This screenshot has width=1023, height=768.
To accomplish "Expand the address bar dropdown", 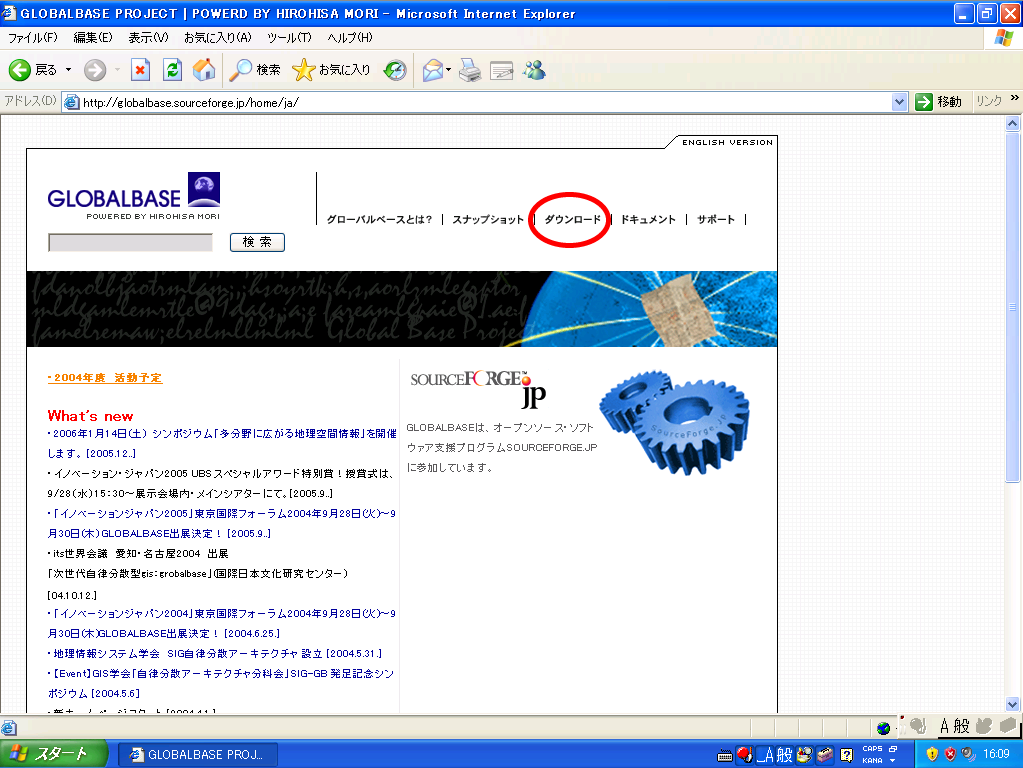I will click(900, 102).
